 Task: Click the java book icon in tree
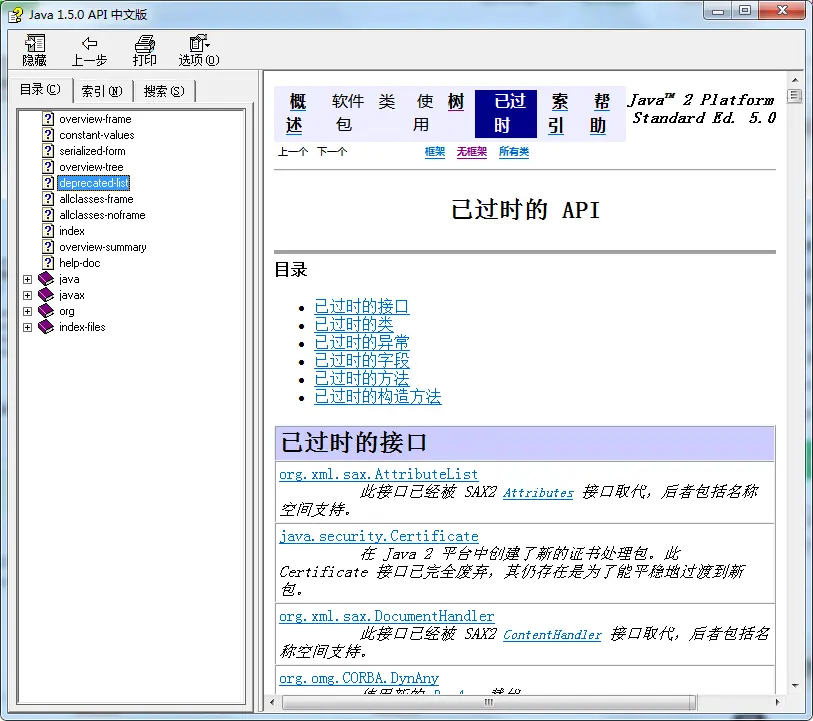pyautogui.click(x=46, y=279)
